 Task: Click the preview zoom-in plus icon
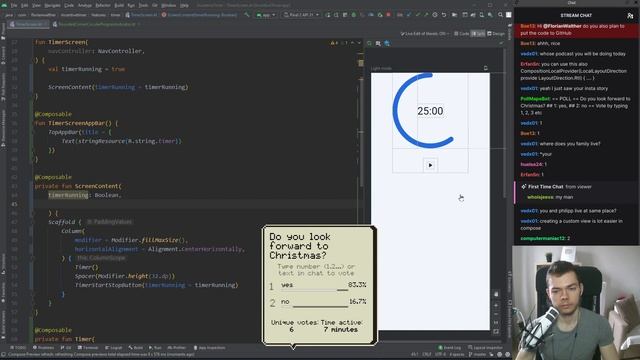pos(496,305)
